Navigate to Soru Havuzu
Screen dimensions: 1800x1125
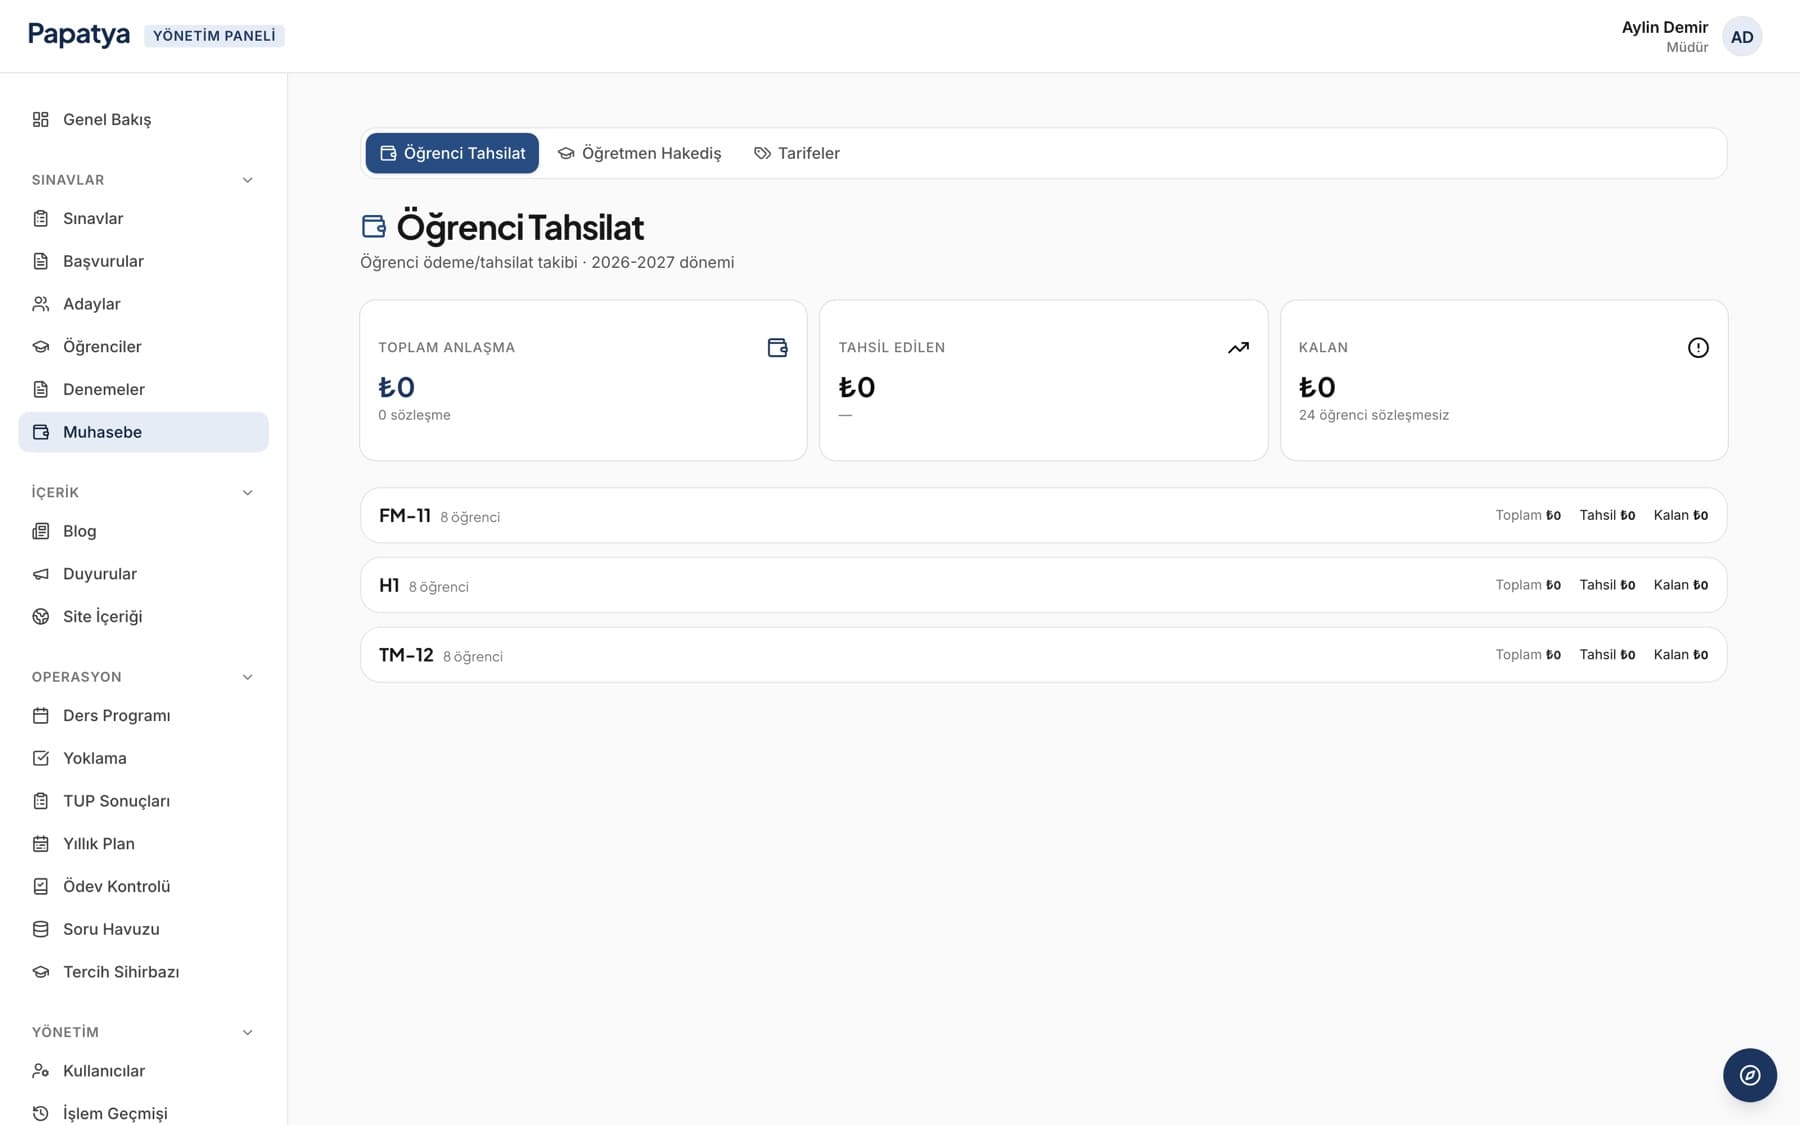tap(143, 929)
